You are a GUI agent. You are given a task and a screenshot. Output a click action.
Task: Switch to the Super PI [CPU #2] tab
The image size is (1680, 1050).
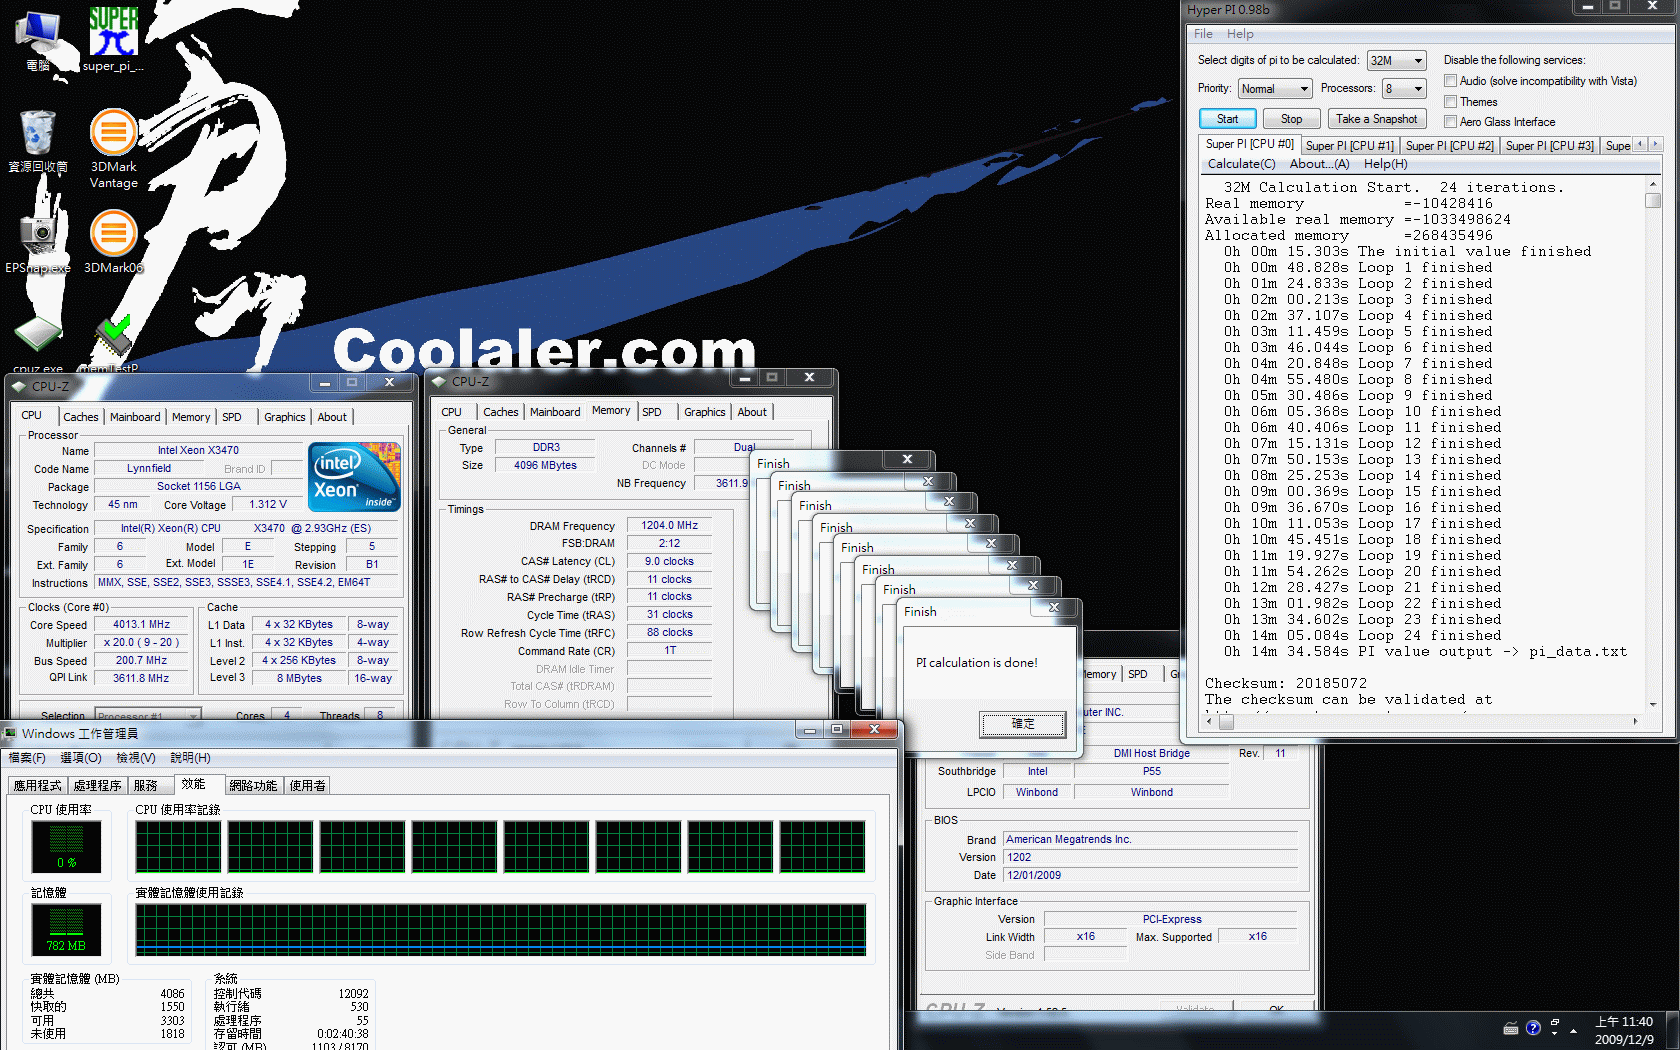click(1449, 146)
